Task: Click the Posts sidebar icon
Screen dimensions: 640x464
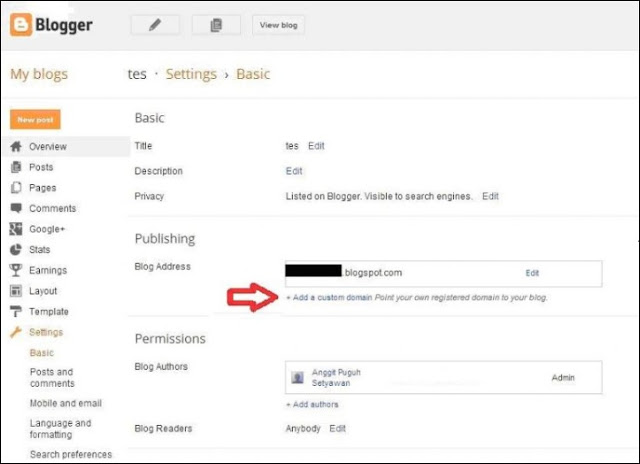Action: click(16, 167)
